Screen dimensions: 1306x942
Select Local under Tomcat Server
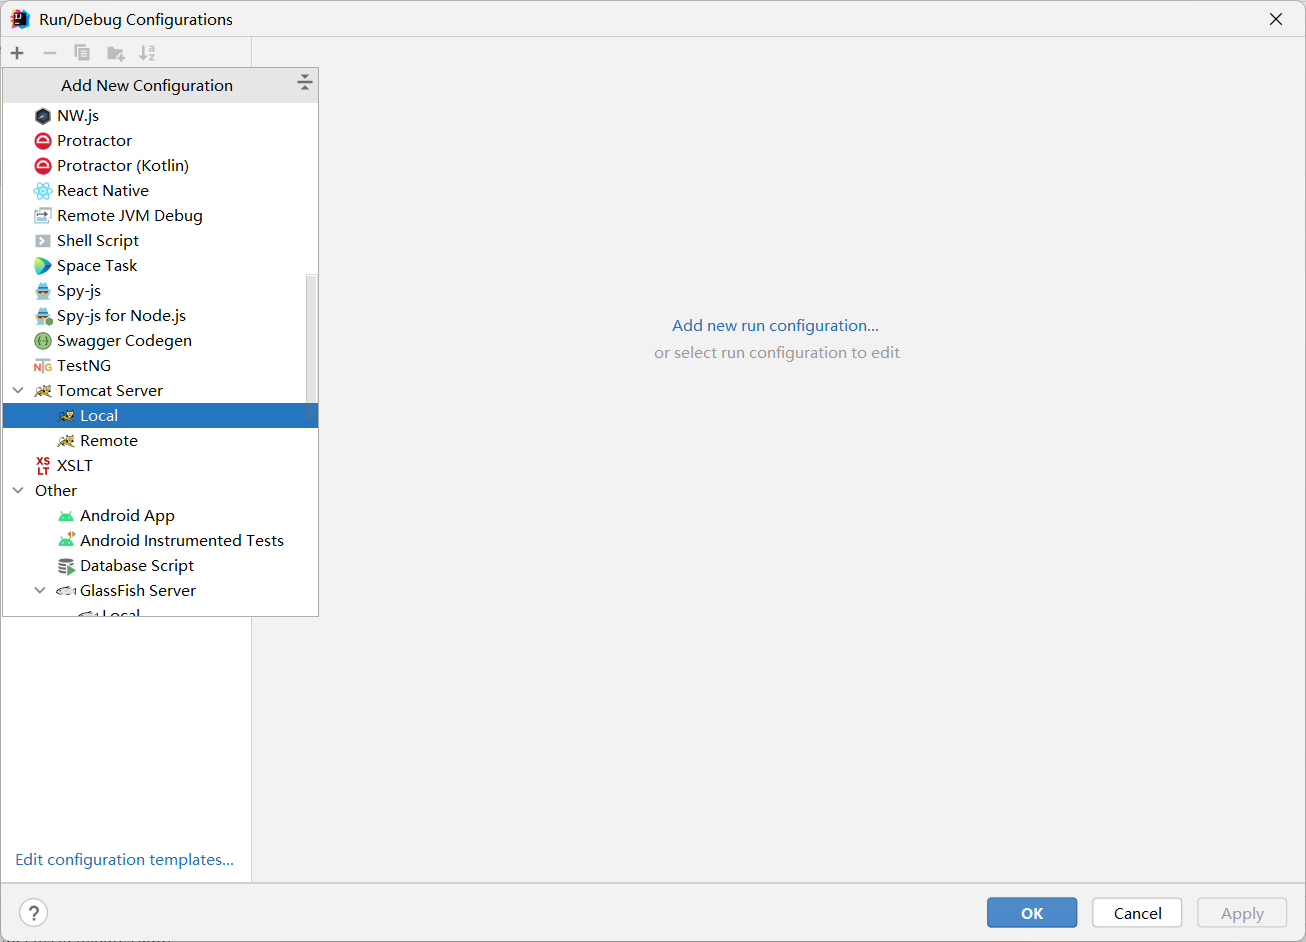[x=160, y=416]
